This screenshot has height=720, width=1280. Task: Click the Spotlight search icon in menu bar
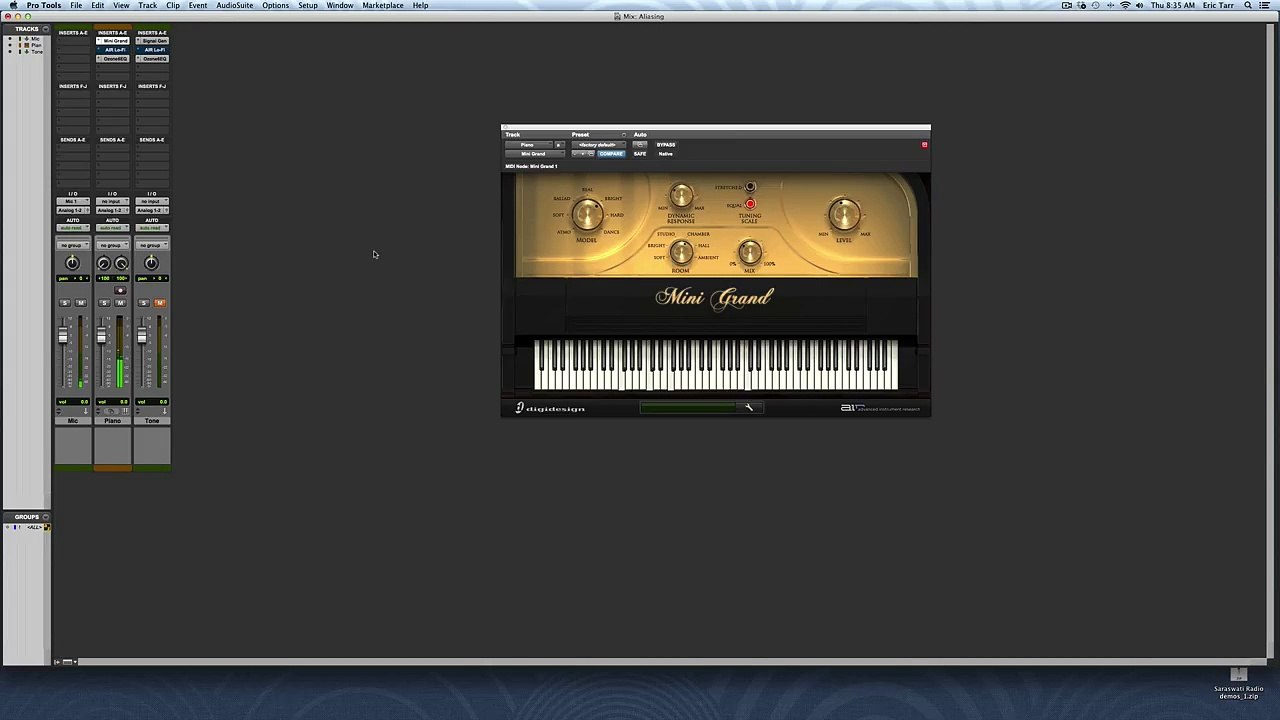pyautogui.click(x=1248, y=6)
